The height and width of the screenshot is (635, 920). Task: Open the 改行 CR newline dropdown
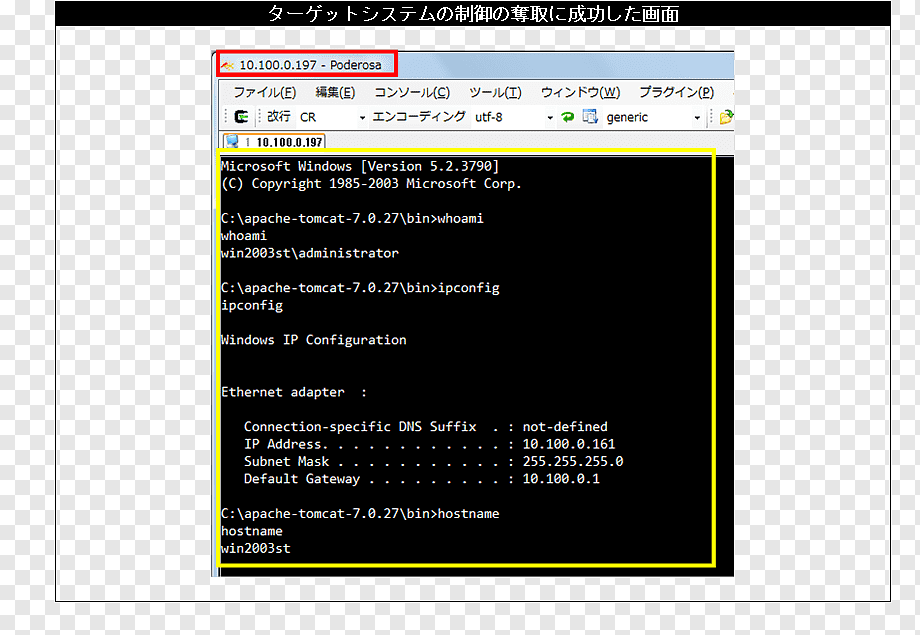click(332, 117)
